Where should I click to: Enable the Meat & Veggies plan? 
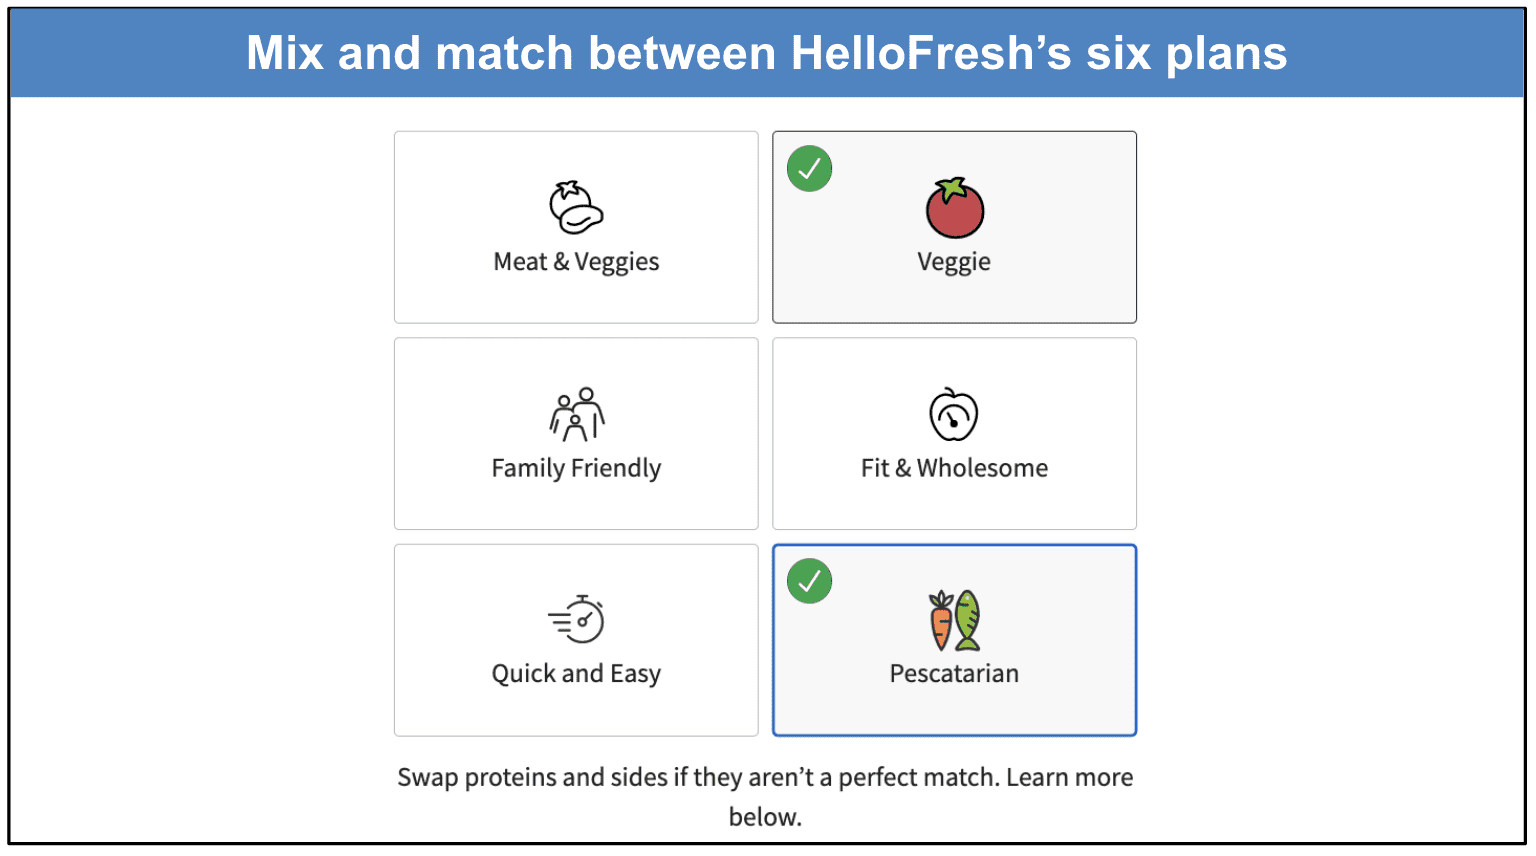point(576,227)
